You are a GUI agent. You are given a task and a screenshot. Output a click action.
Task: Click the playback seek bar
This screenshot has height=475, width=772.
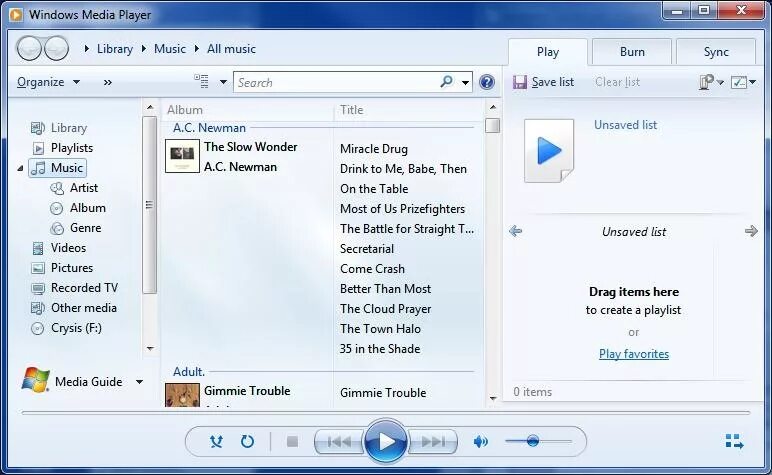(386, 412)
